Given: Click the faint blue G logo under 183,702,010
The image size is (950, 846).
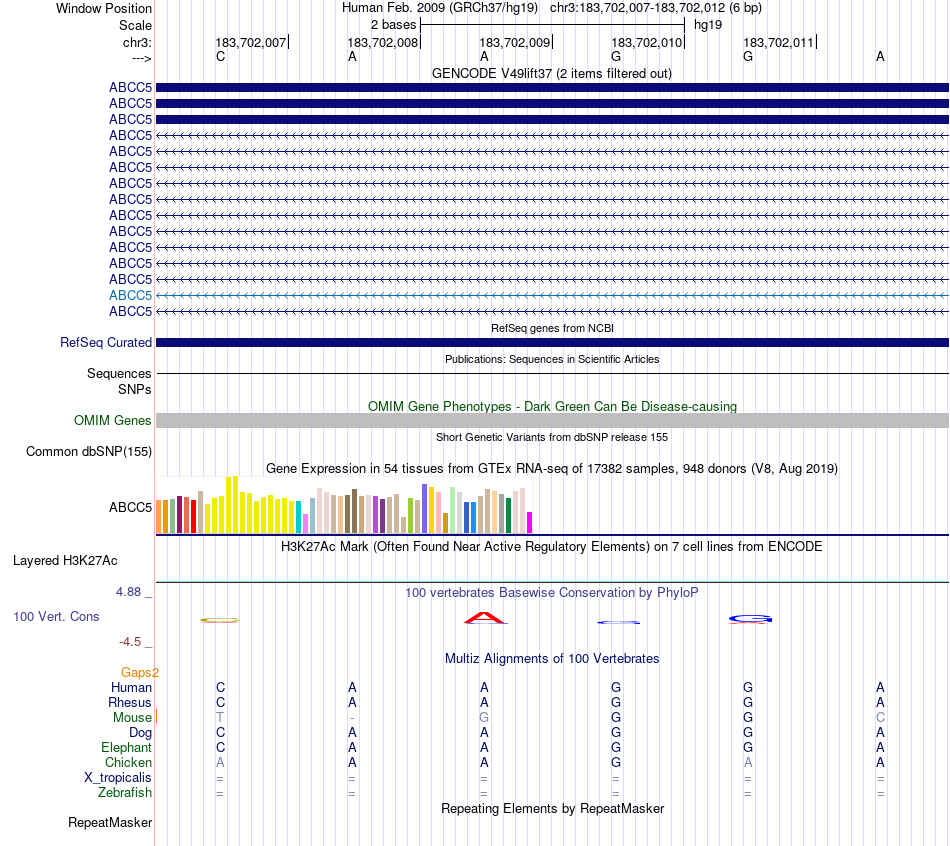Looking at the screenshot, I should point(618,622).
